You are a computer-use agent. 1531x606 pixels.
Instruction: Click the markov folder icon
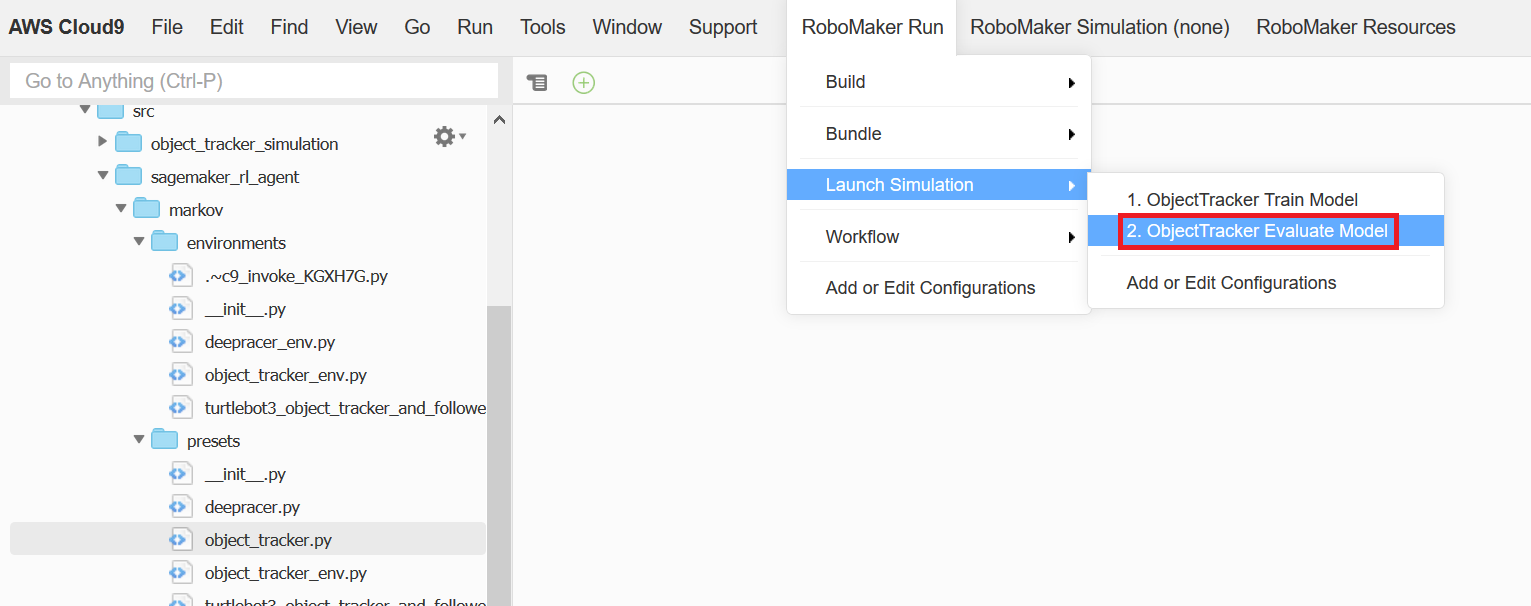[146, 209]
